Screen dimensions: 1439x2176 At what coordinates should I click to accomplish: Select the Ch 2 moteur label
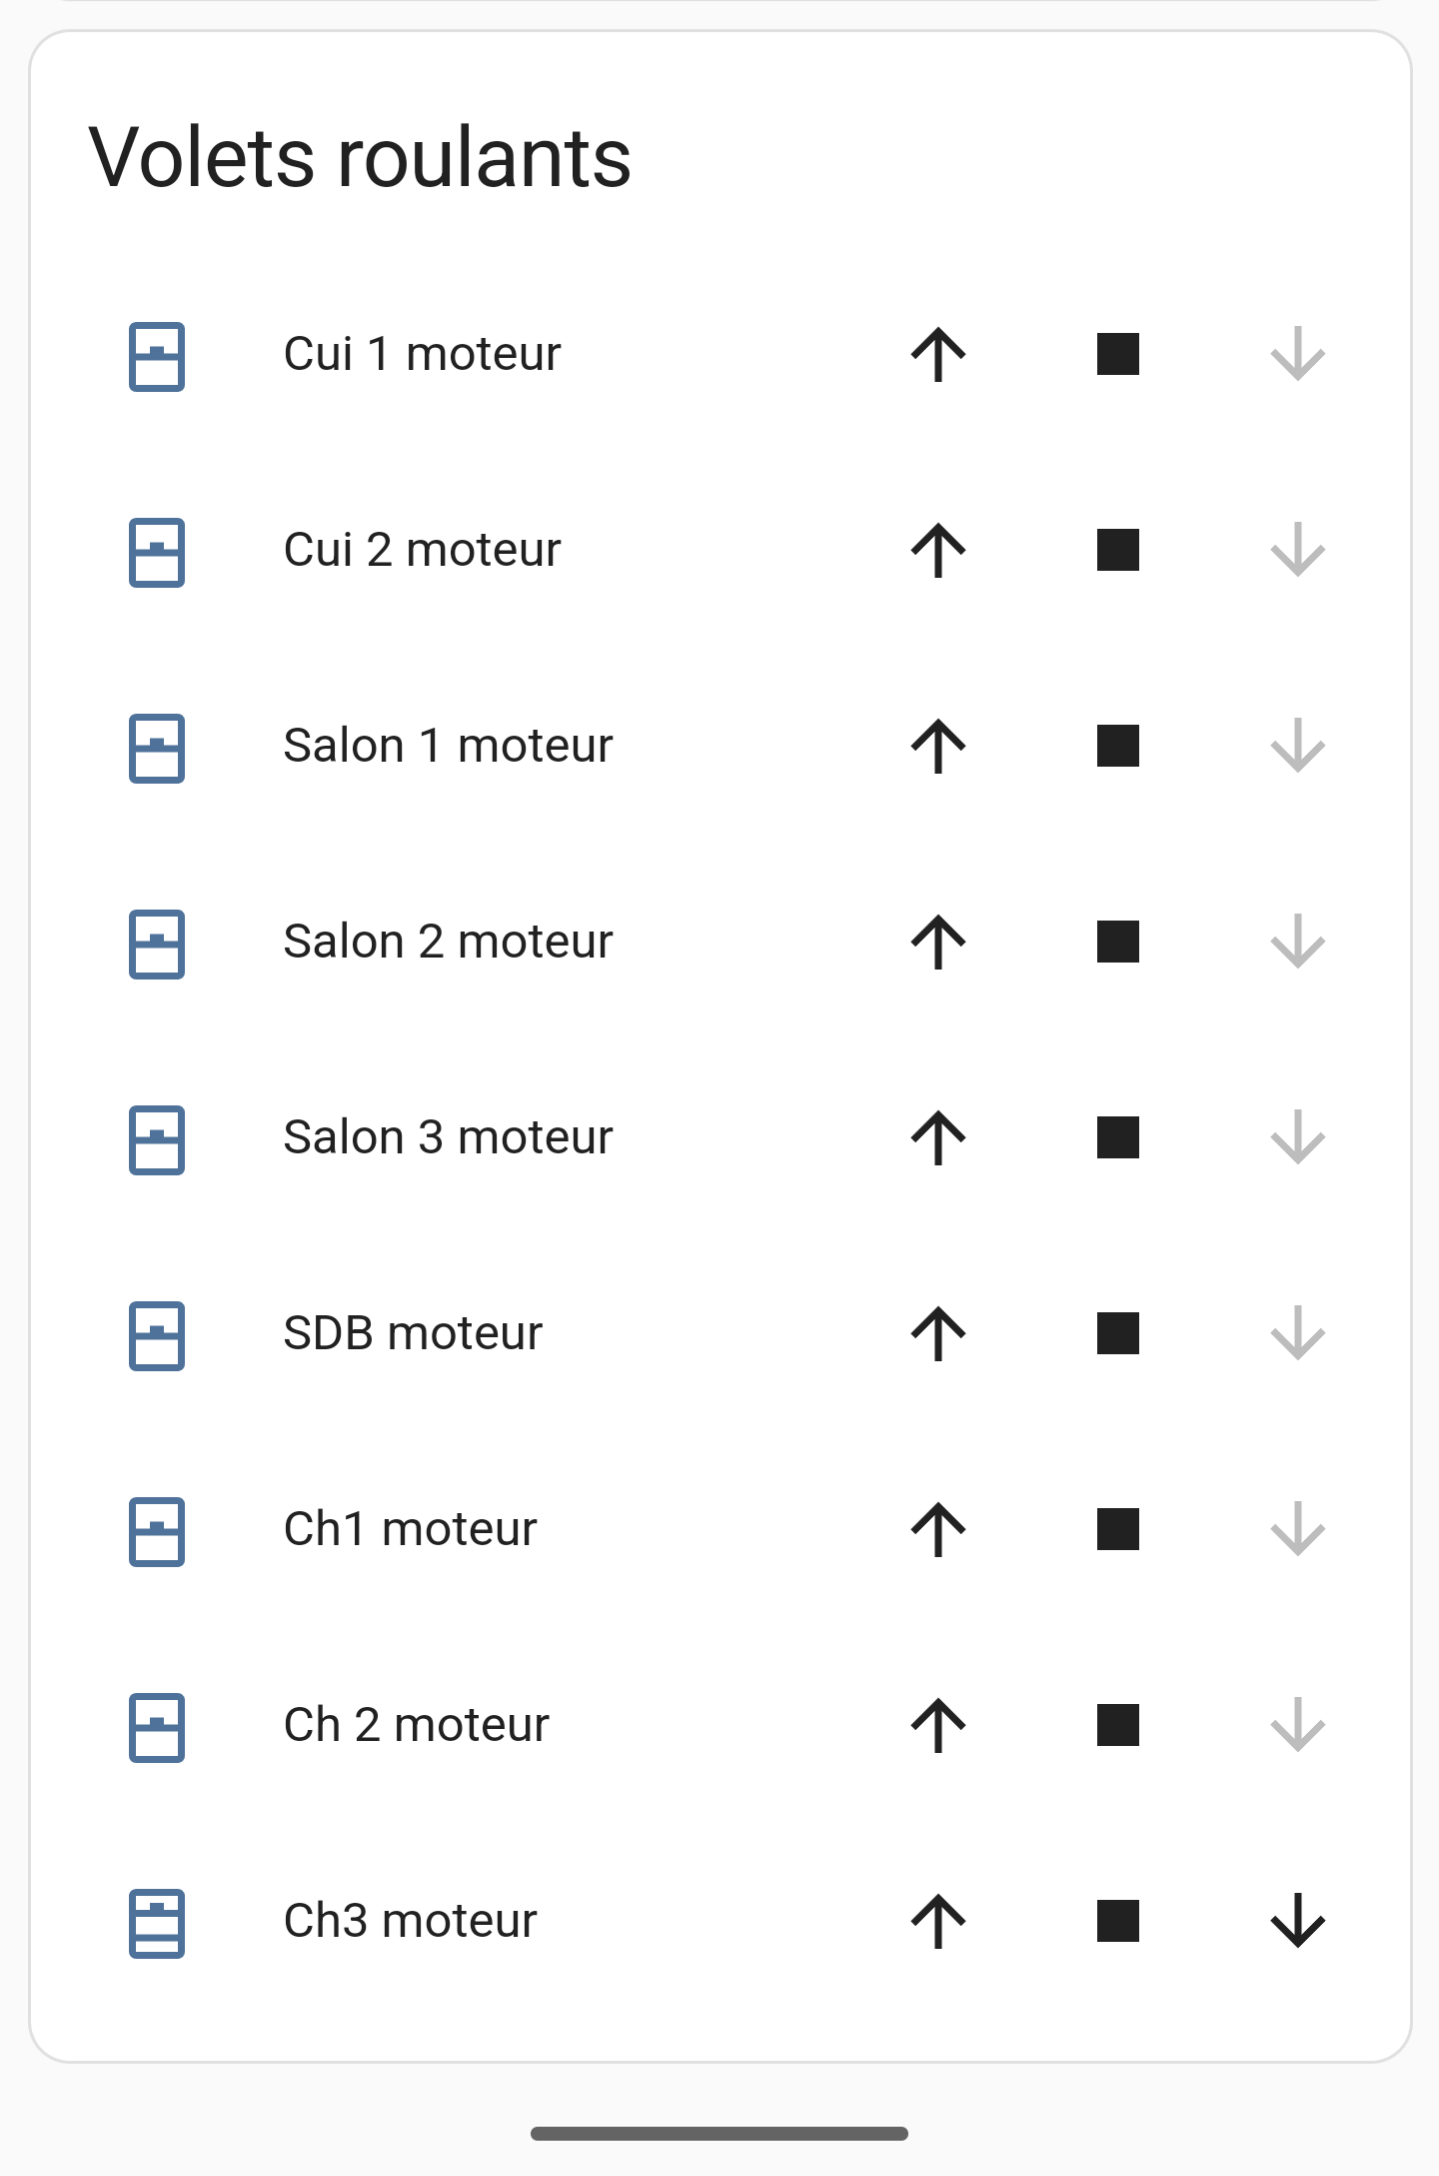[416, 1726]
